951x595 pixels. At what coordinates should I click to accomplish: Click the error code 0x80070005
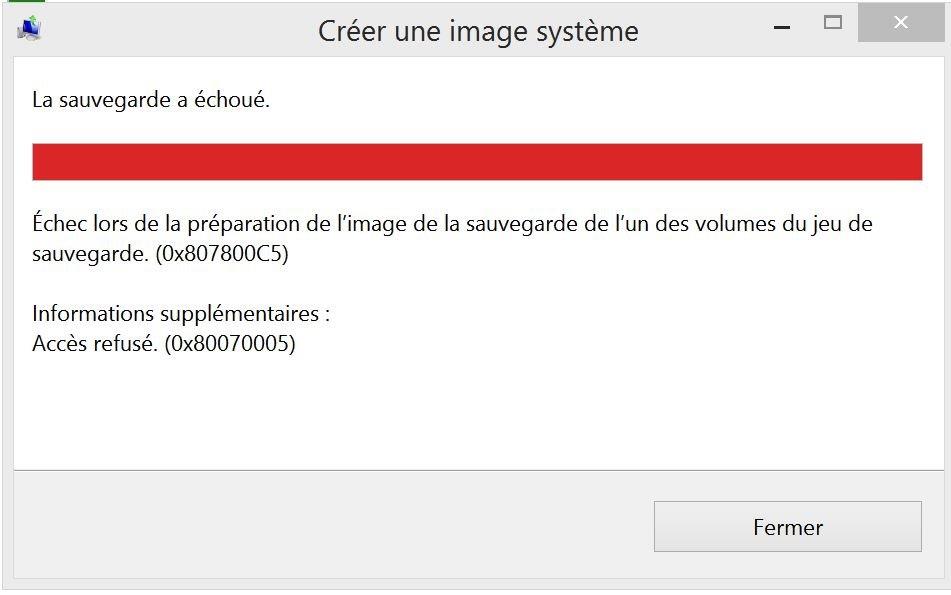point(230,344)
